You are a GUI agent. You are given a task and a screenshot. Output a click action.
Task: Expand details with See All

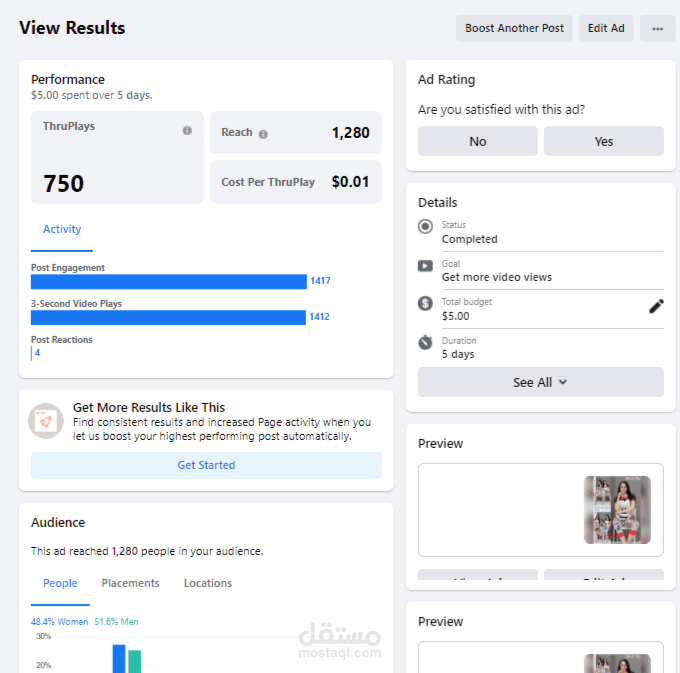540,382
